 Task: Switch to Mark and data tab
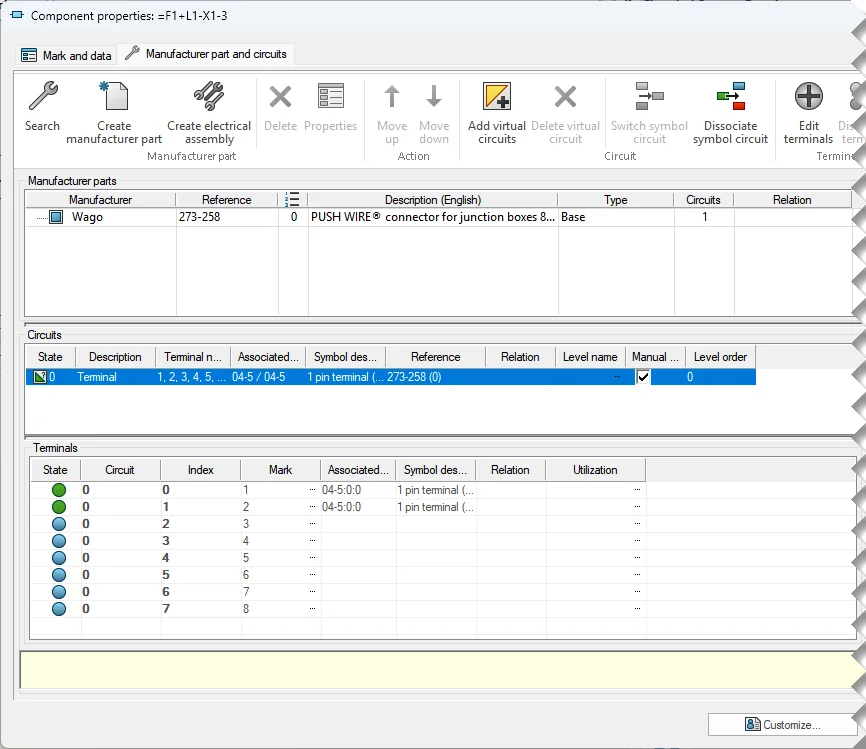pyautogui.click(x=66, y=55)
